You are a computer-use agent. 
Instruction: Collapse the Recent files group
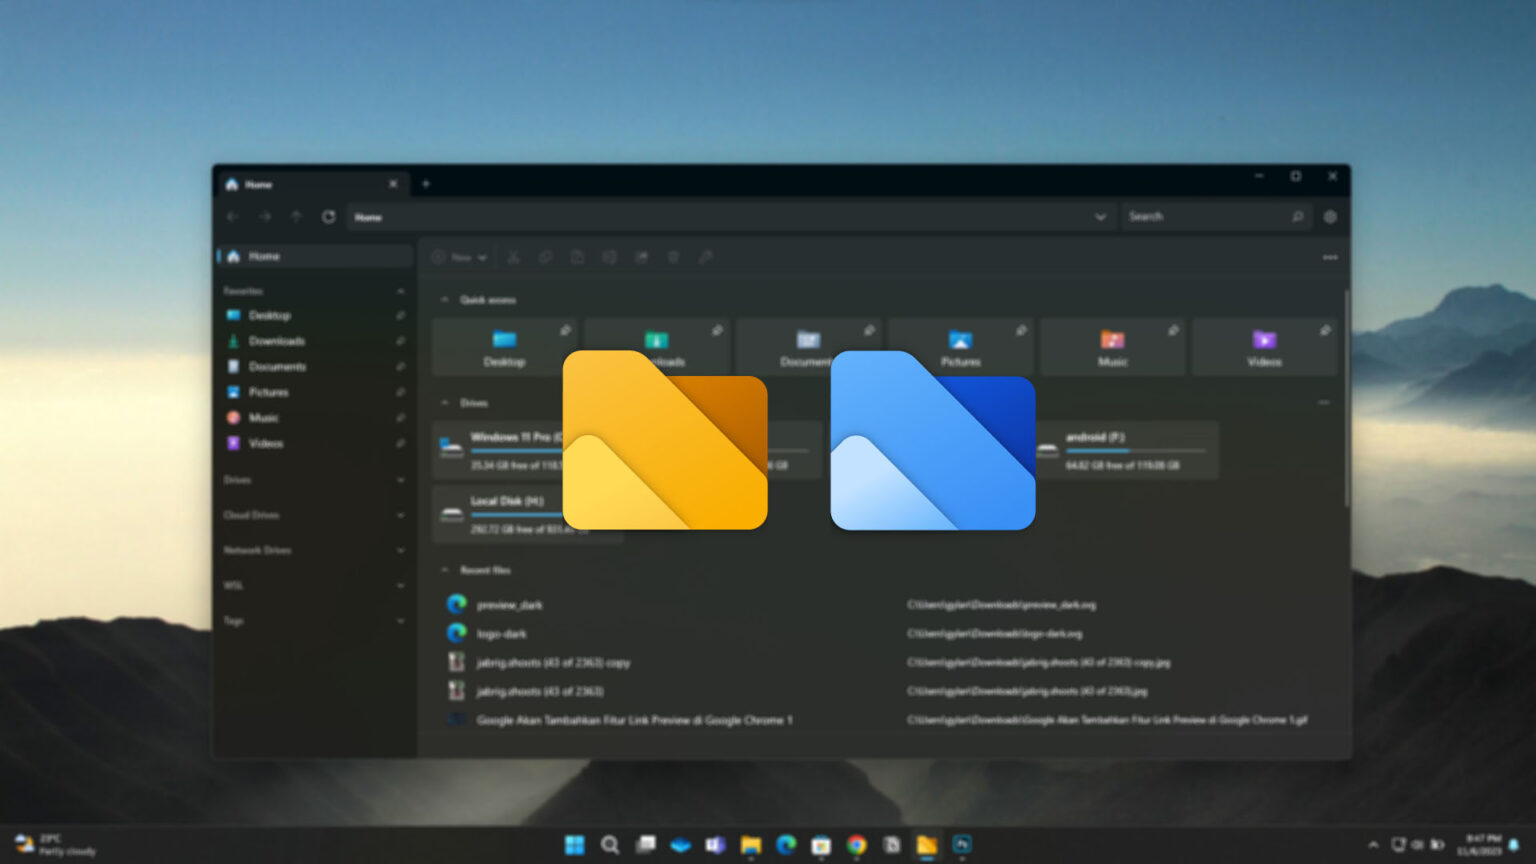445,570
